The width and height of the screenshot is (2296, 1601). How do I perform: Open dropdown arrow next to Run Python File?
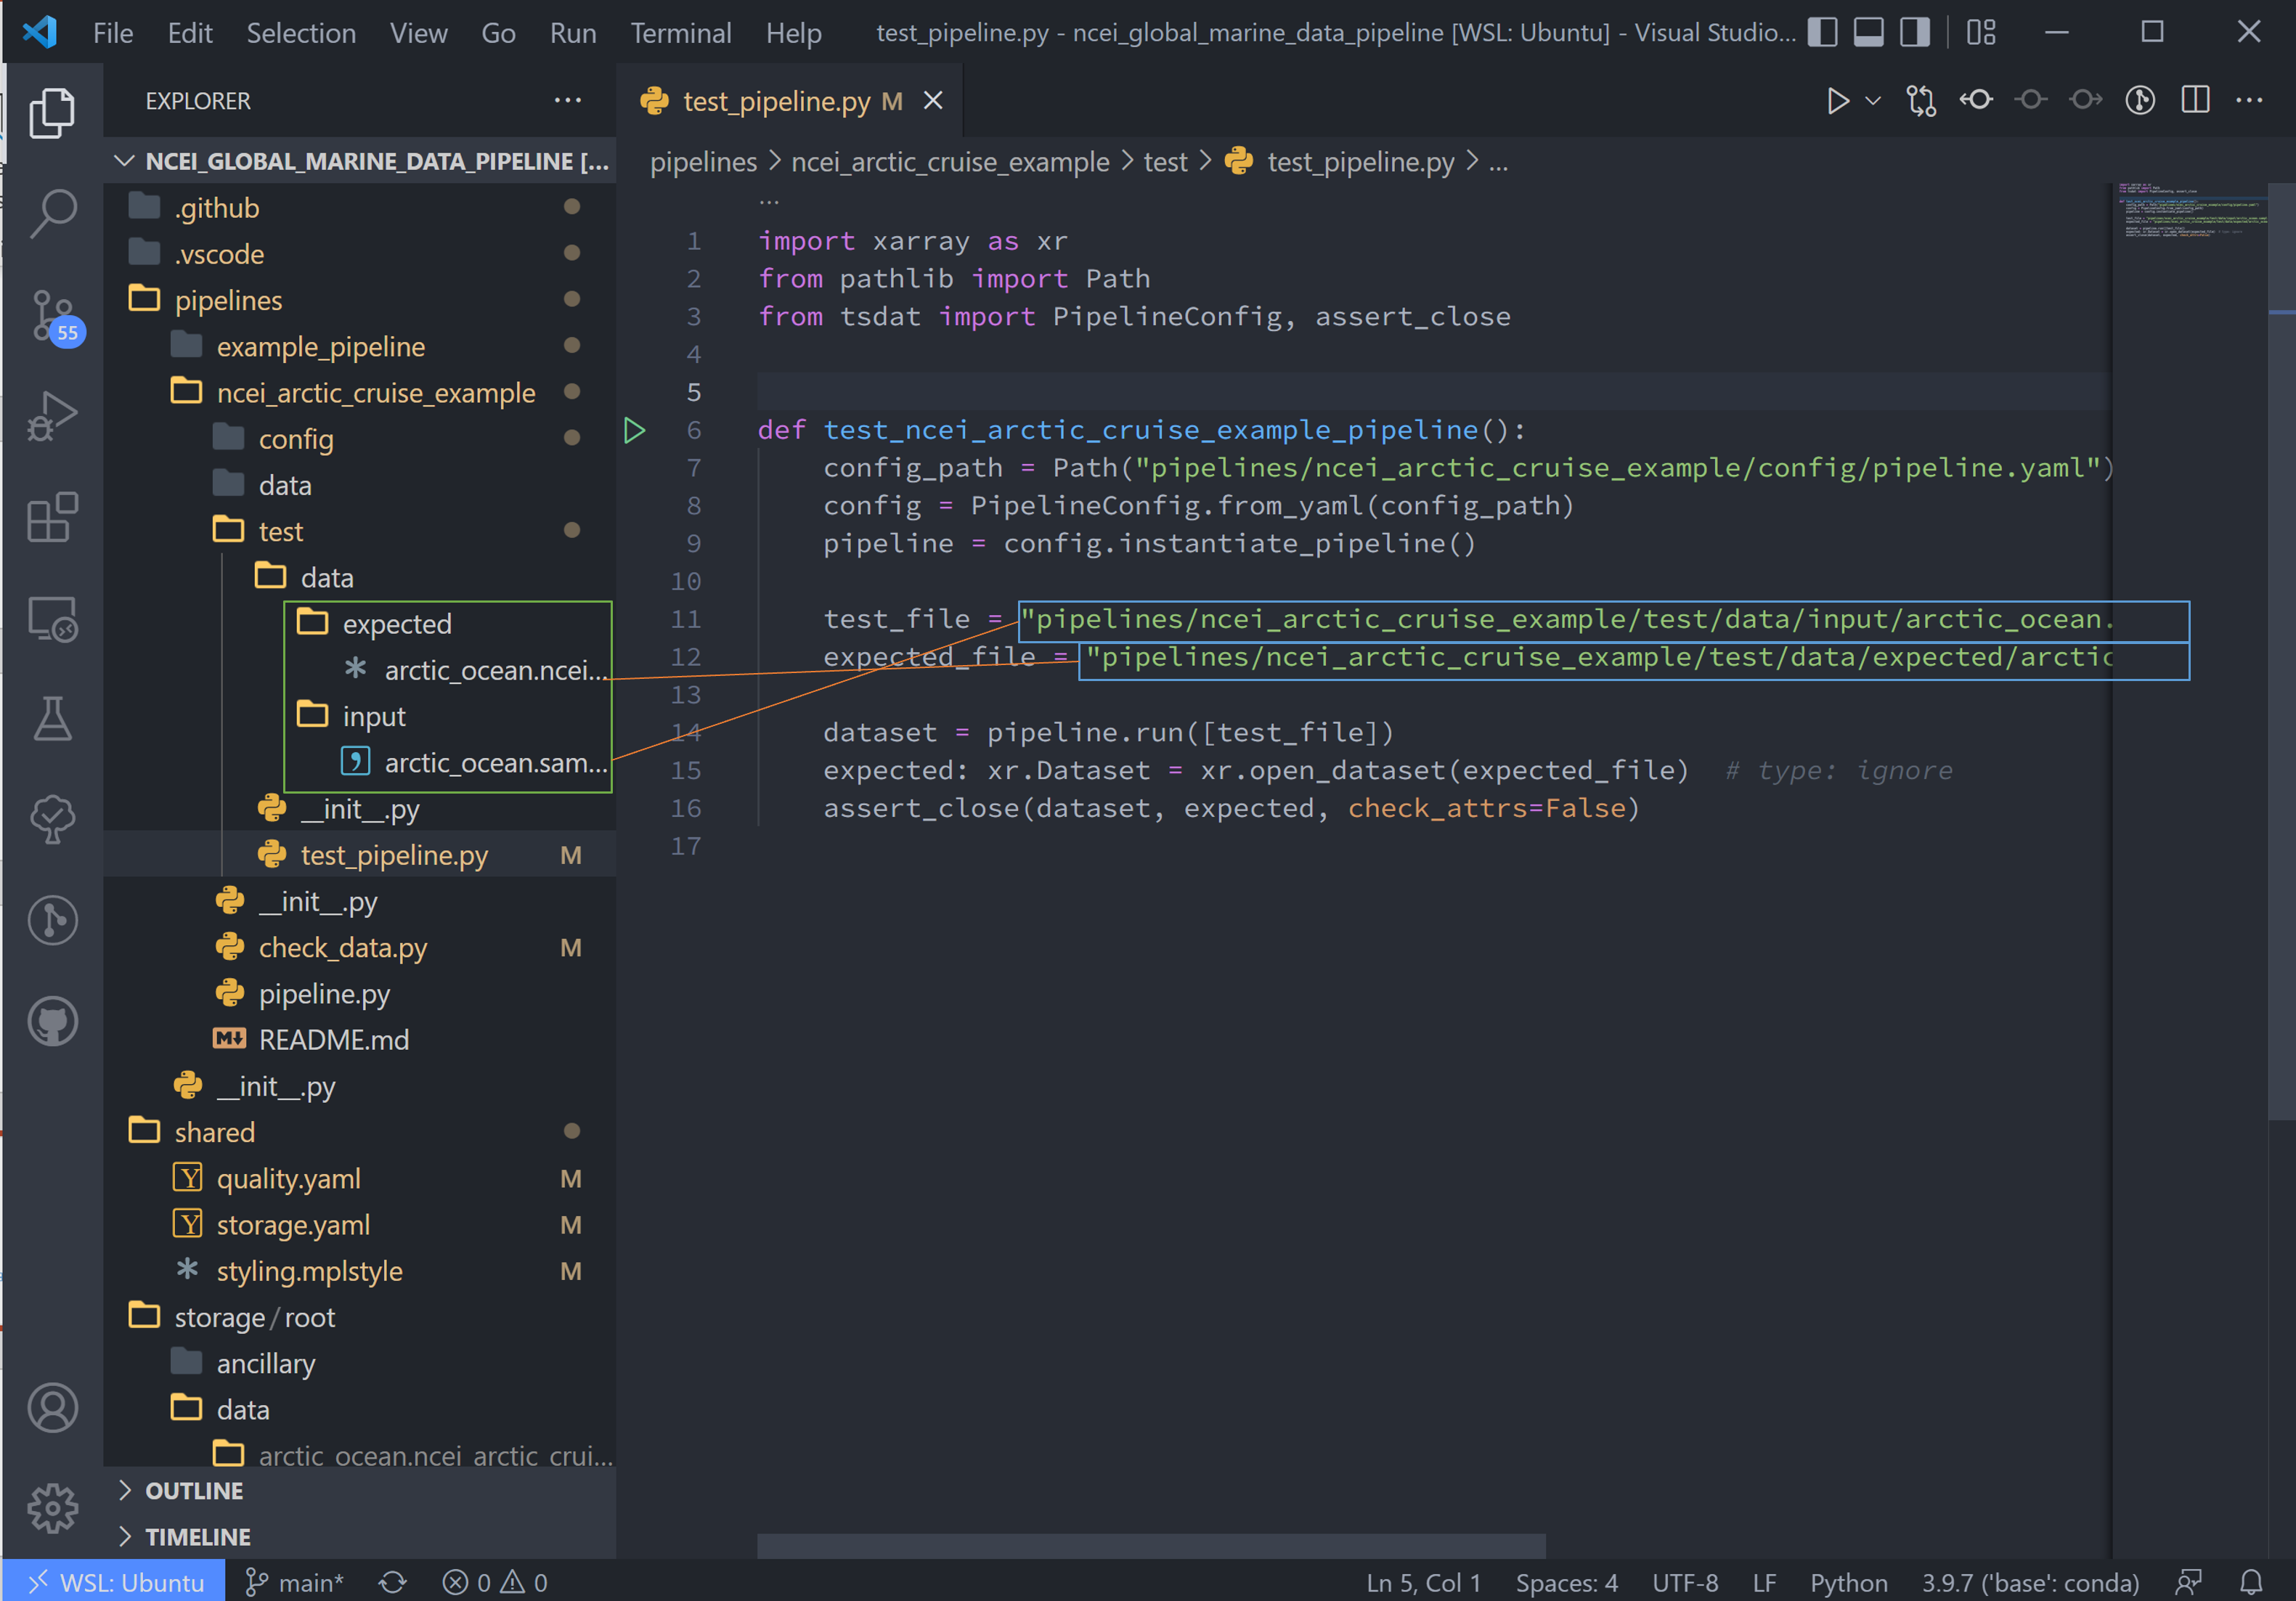click(x=1874, y=101)
